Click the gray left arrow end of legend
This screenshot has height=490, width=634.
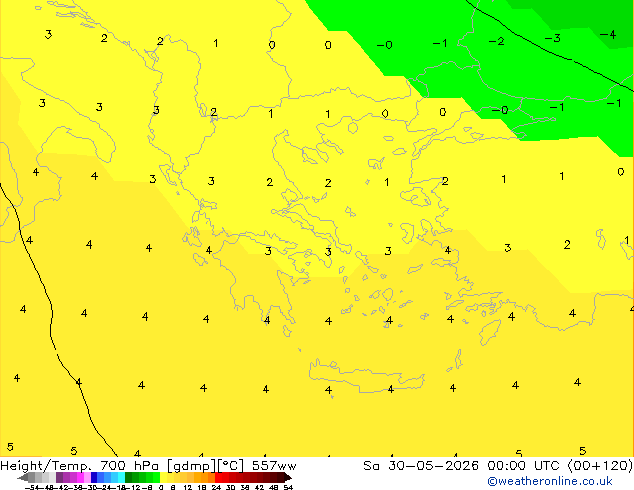(x=23, y=478)
